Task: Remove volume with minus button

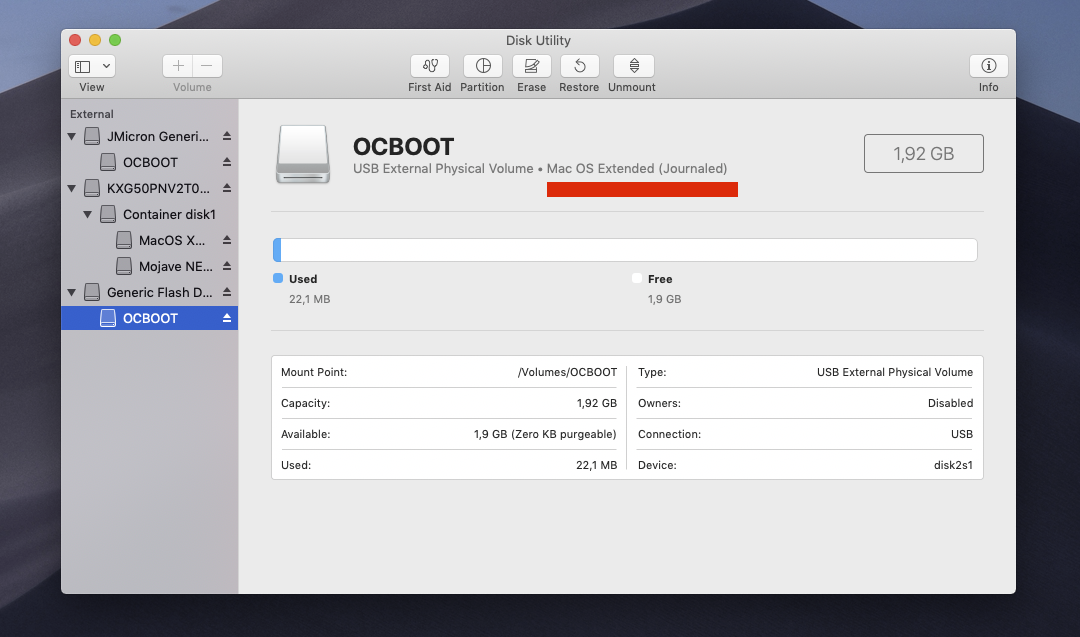Action: [207, 66]
